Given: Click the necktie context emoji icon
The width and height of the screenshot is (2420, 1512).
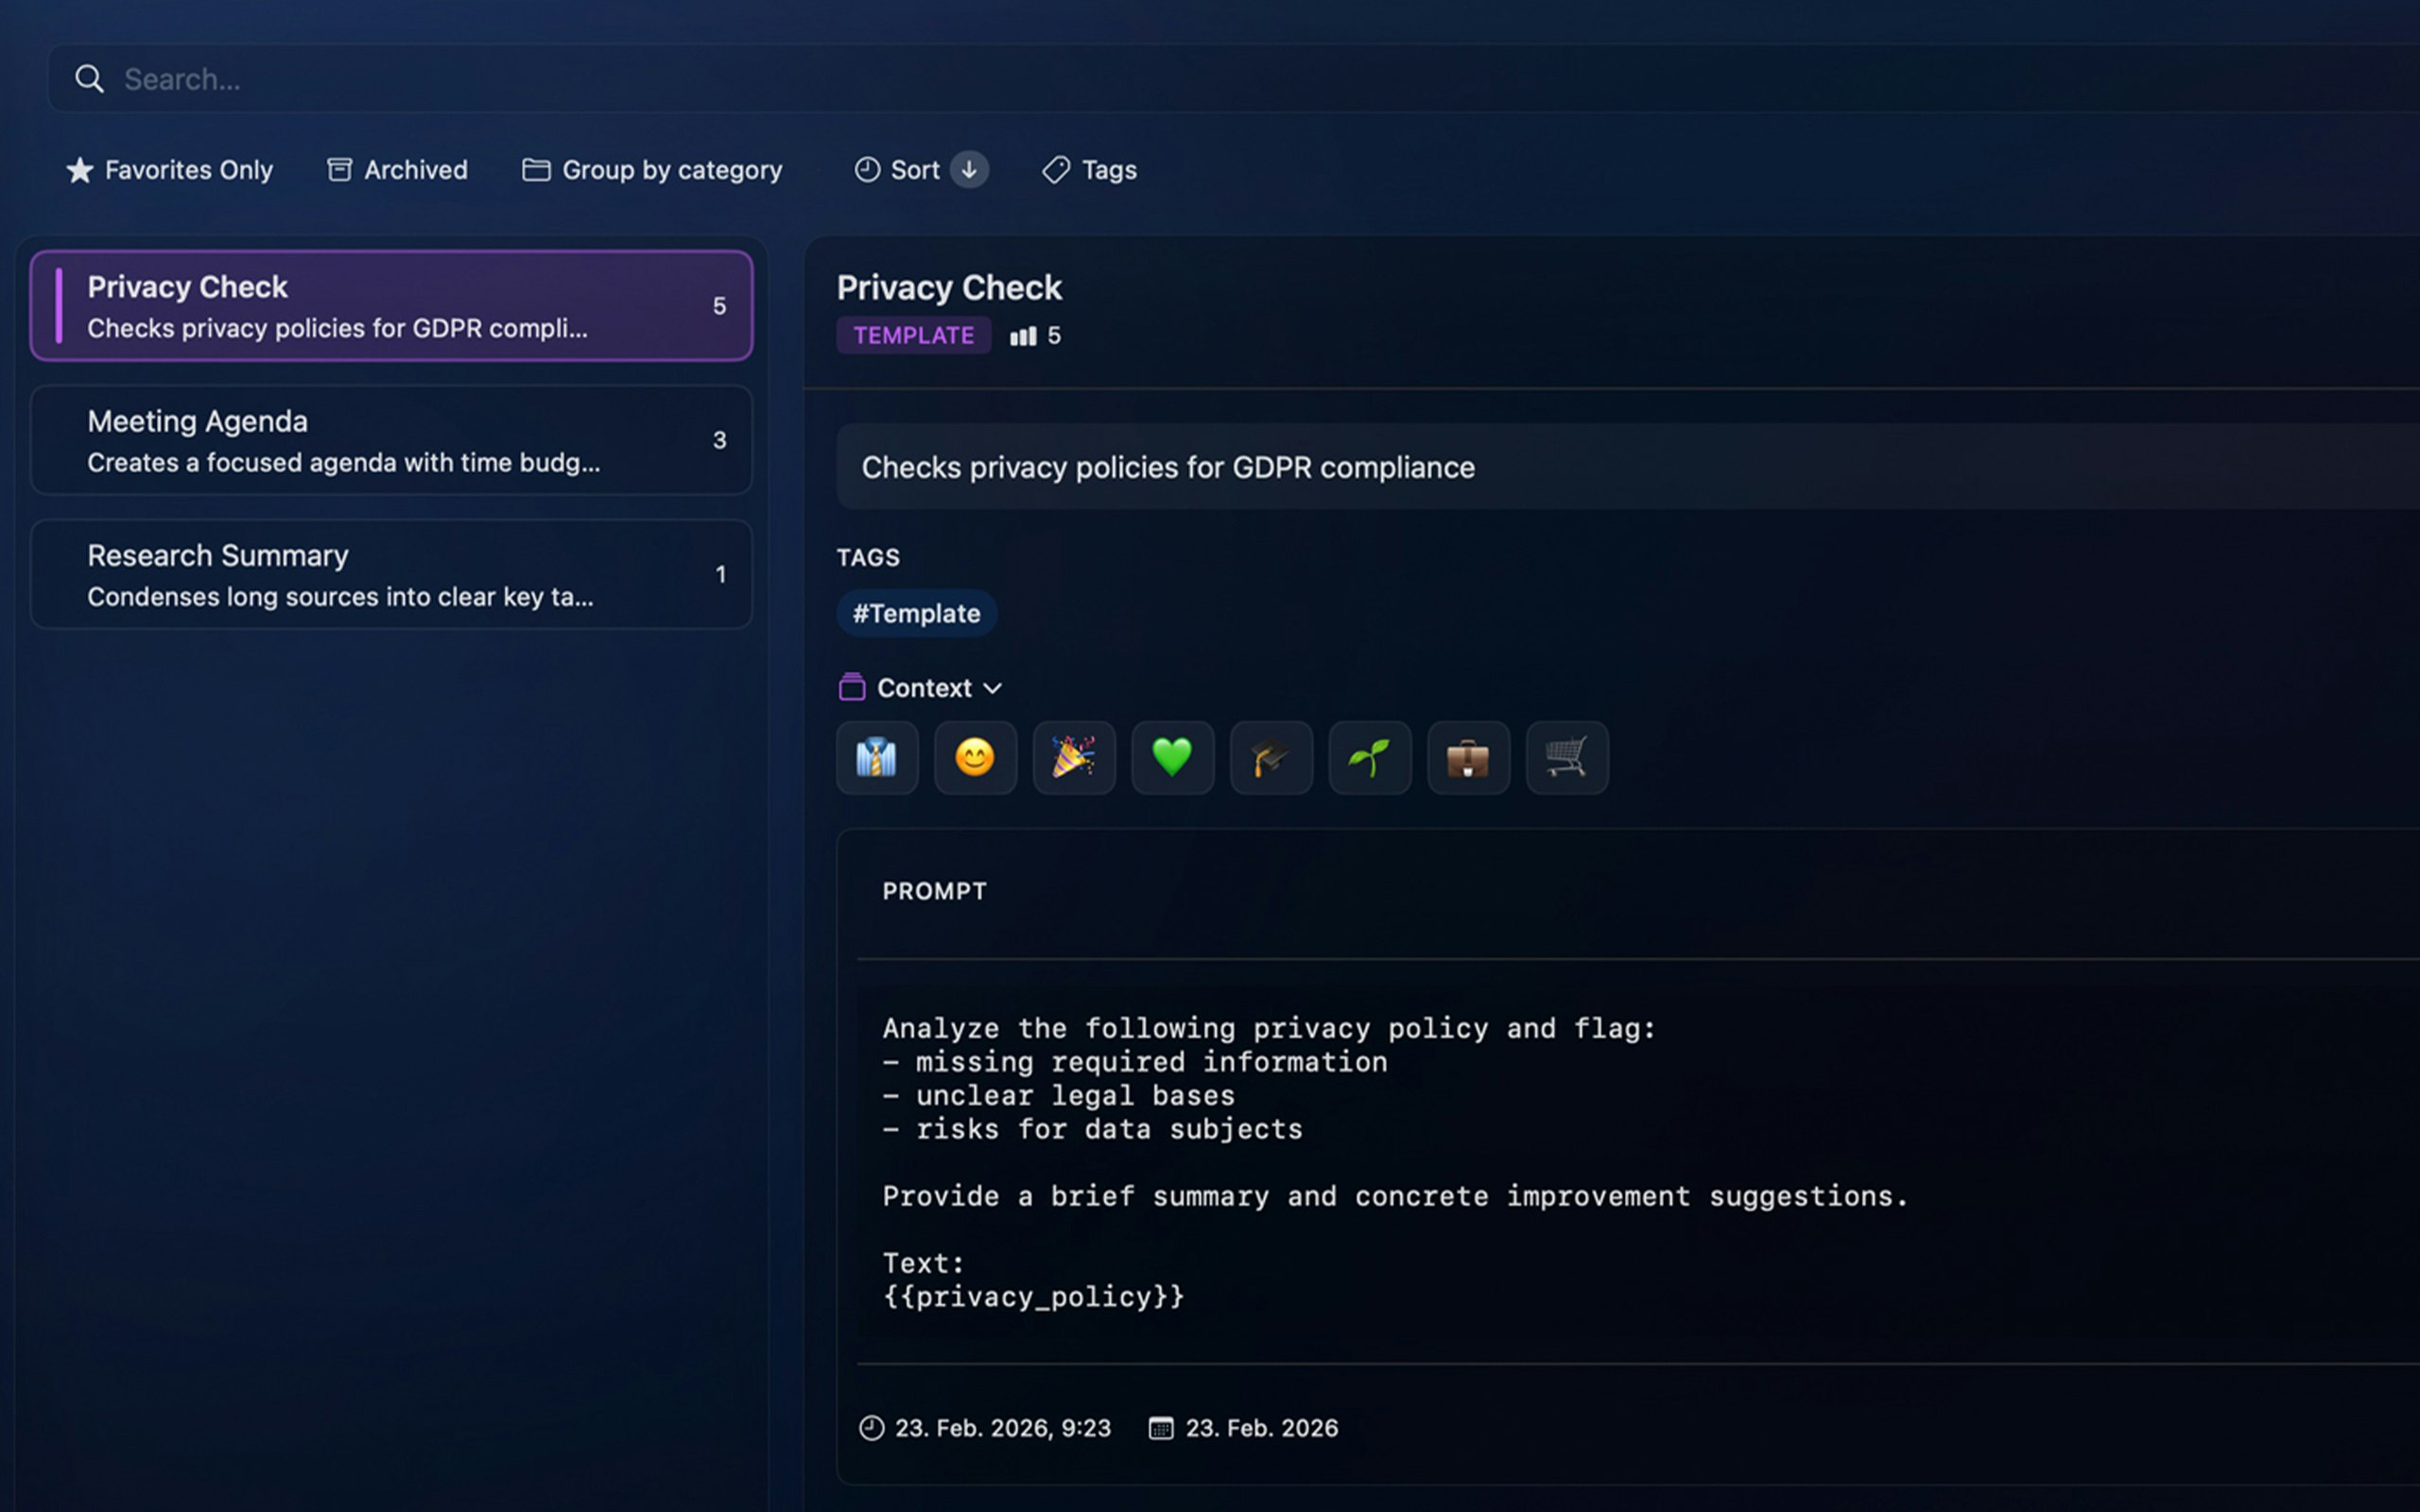Looking at the screenshot, I should [876, 757].
